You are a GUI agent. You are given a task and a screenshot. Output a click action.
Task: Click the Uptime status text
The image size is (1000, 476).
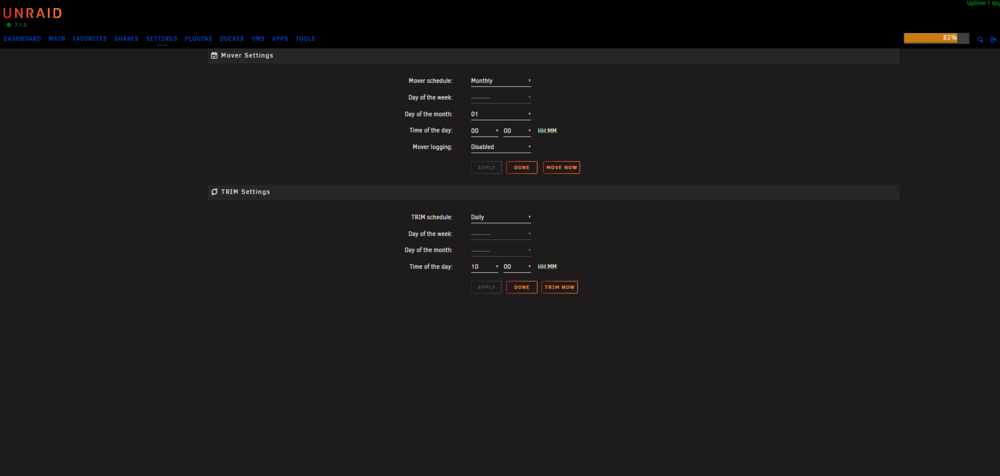(x=983, y=3)
